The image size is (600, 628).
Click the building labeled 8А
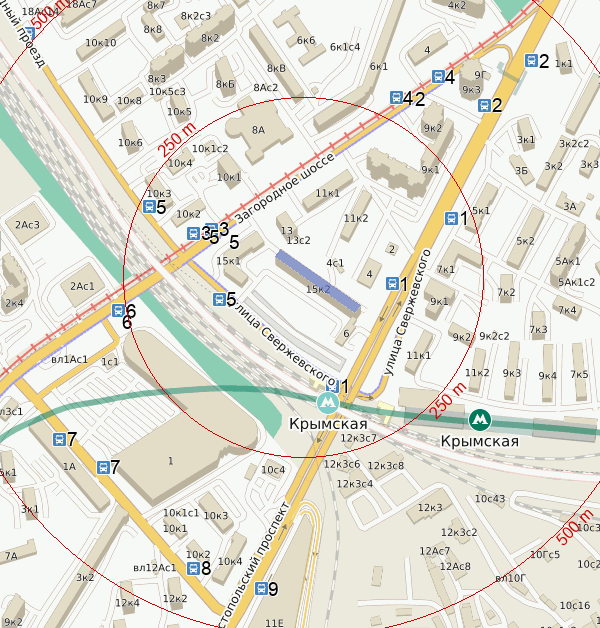[258, 130]
